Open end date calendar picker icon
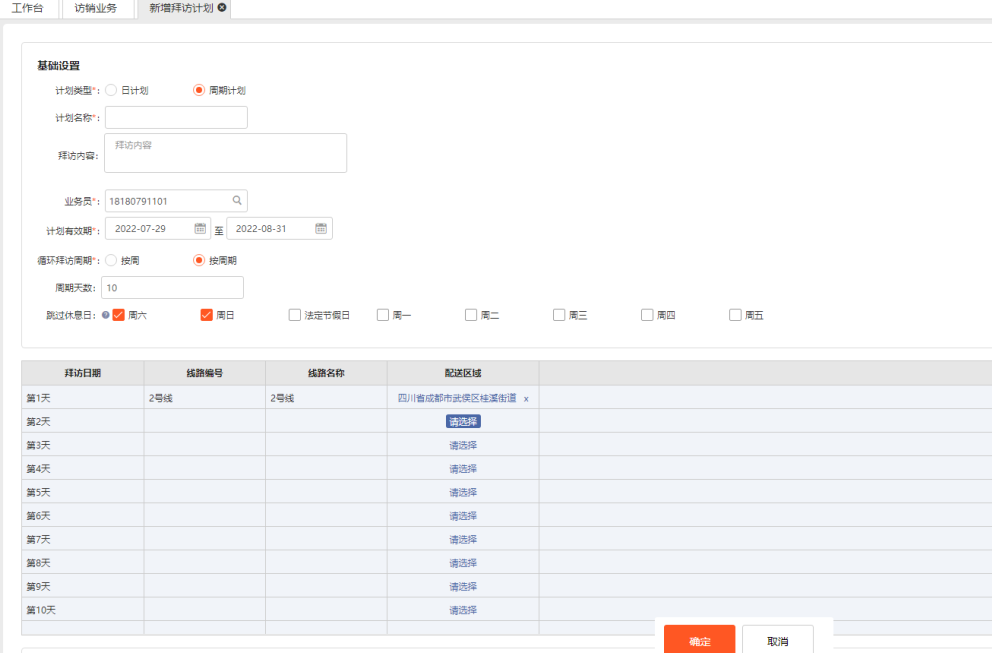Image resolution: width=992 pixels, height=653 pixels. point(321,228)
